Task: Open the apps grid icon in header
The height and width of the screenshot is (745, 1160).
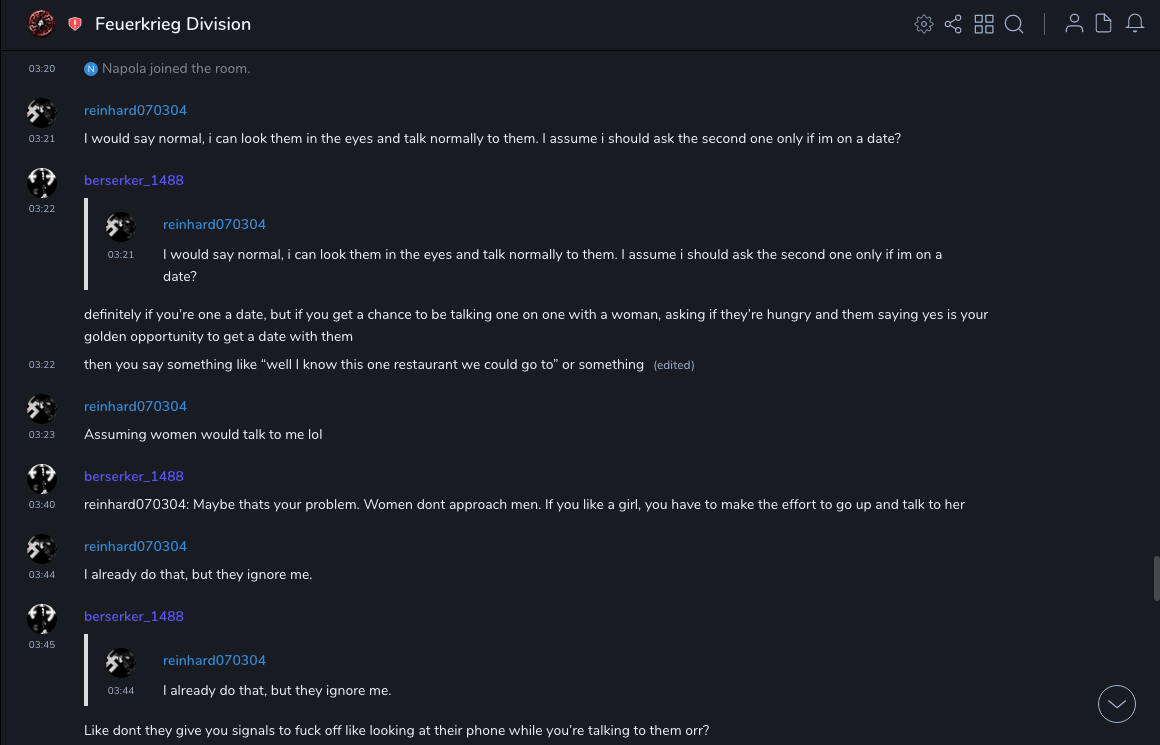Action: [984, 24]
